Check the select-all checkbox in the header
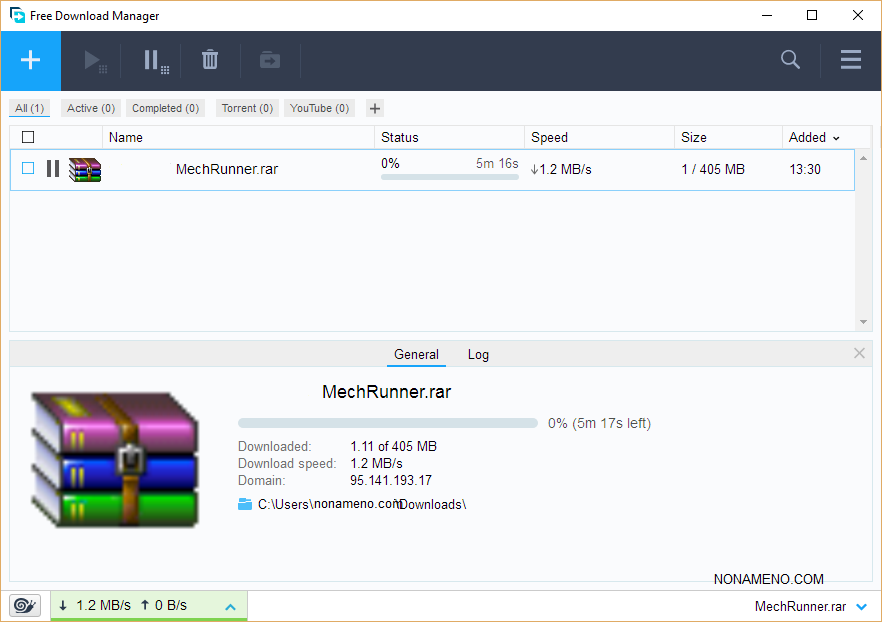Image resolution: width=882 pixels, height=622 pixels. pos(28,138)
